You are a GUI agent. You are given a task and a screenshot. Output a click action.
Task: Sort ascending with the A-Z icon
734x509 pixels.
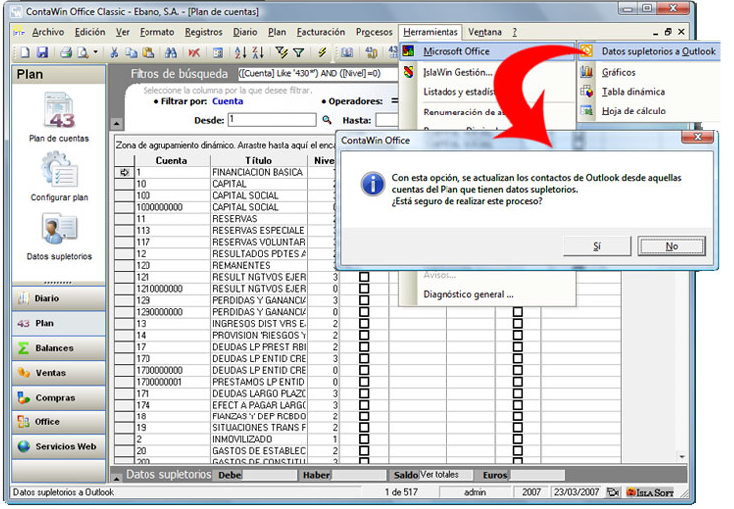(x=241, y=52)
